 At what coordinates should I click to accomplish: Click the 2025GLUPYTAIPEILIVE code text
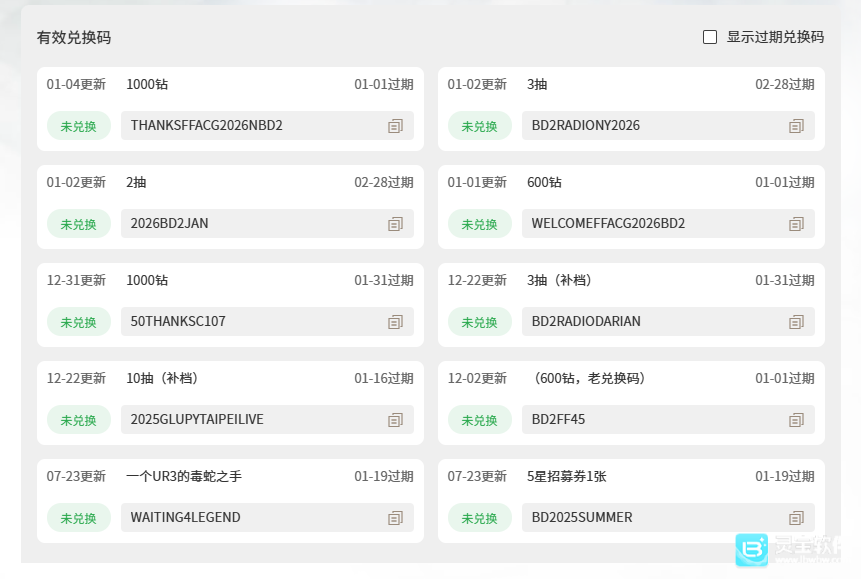pyautogui.click(x=197, y=420)
